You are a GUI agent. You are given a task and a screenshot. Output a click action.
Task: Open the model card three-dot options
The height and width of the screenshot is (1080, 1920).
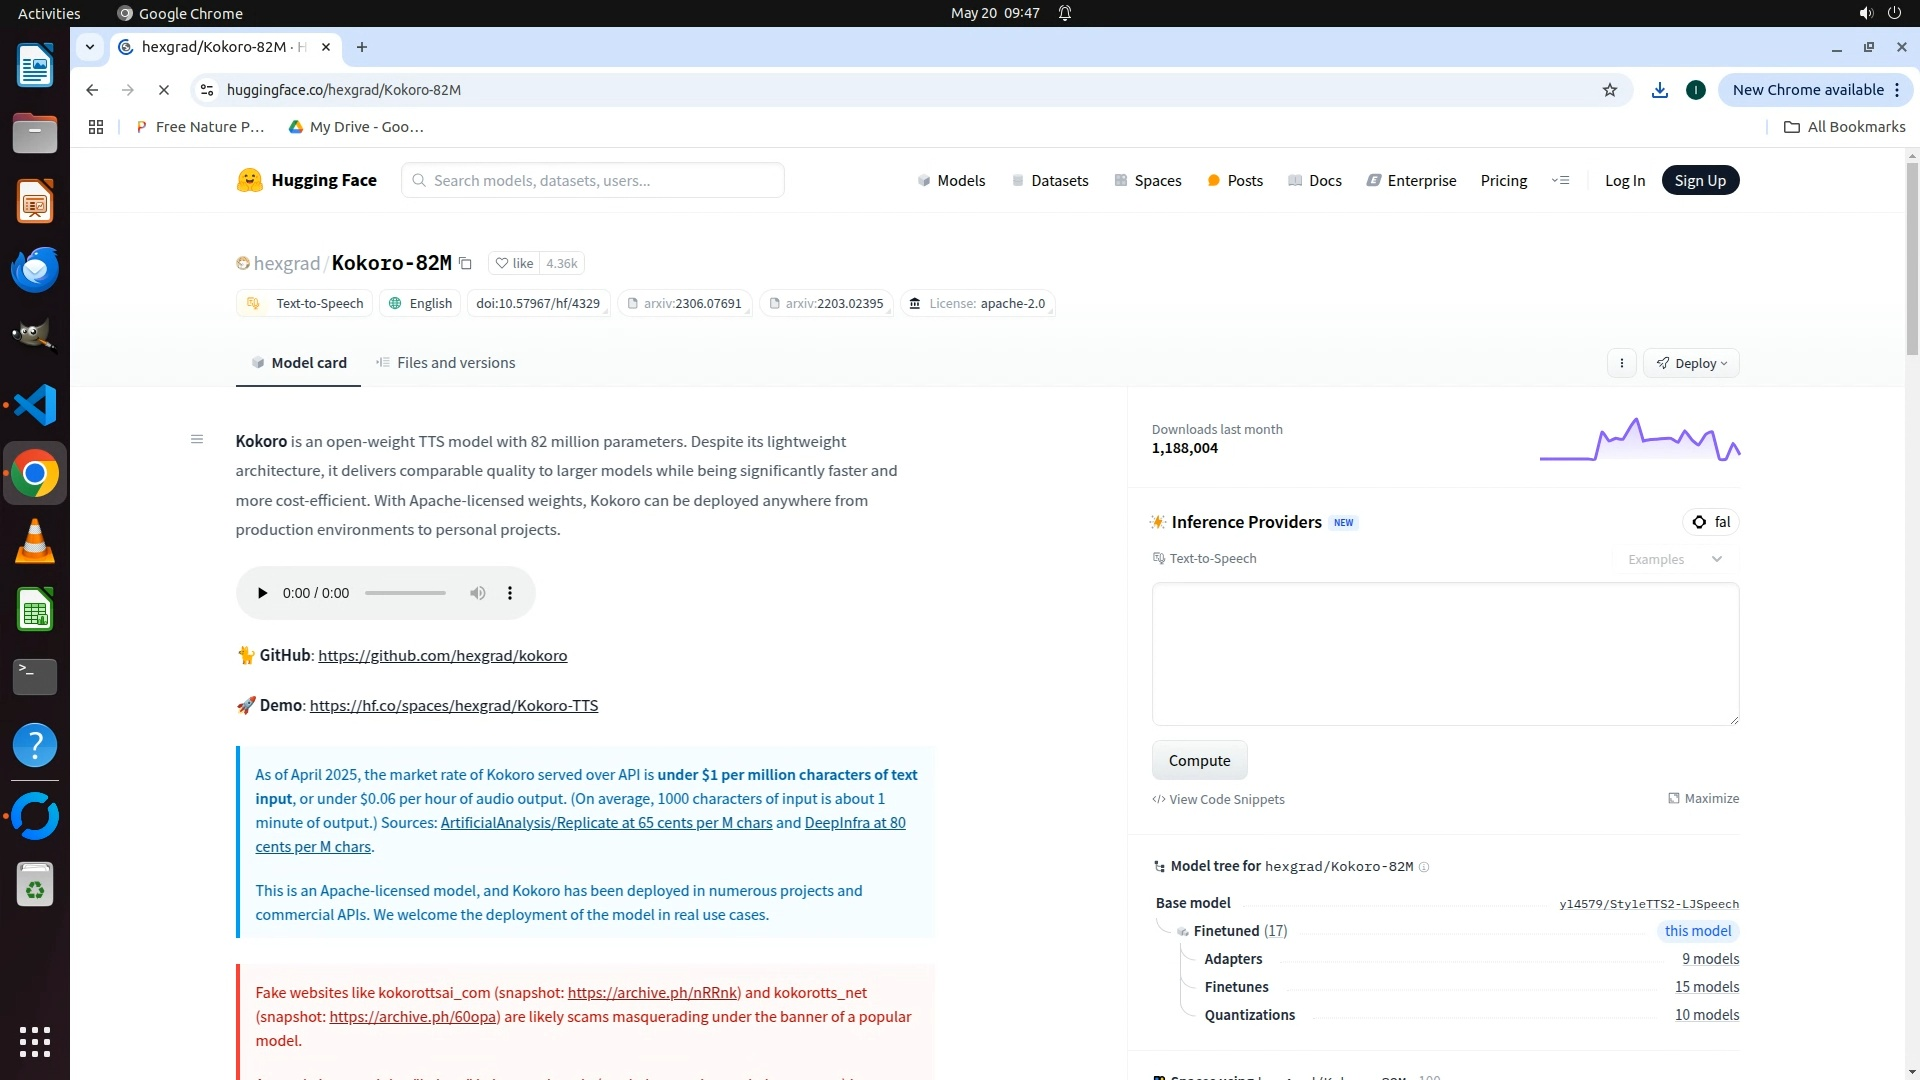point(1622,363)
